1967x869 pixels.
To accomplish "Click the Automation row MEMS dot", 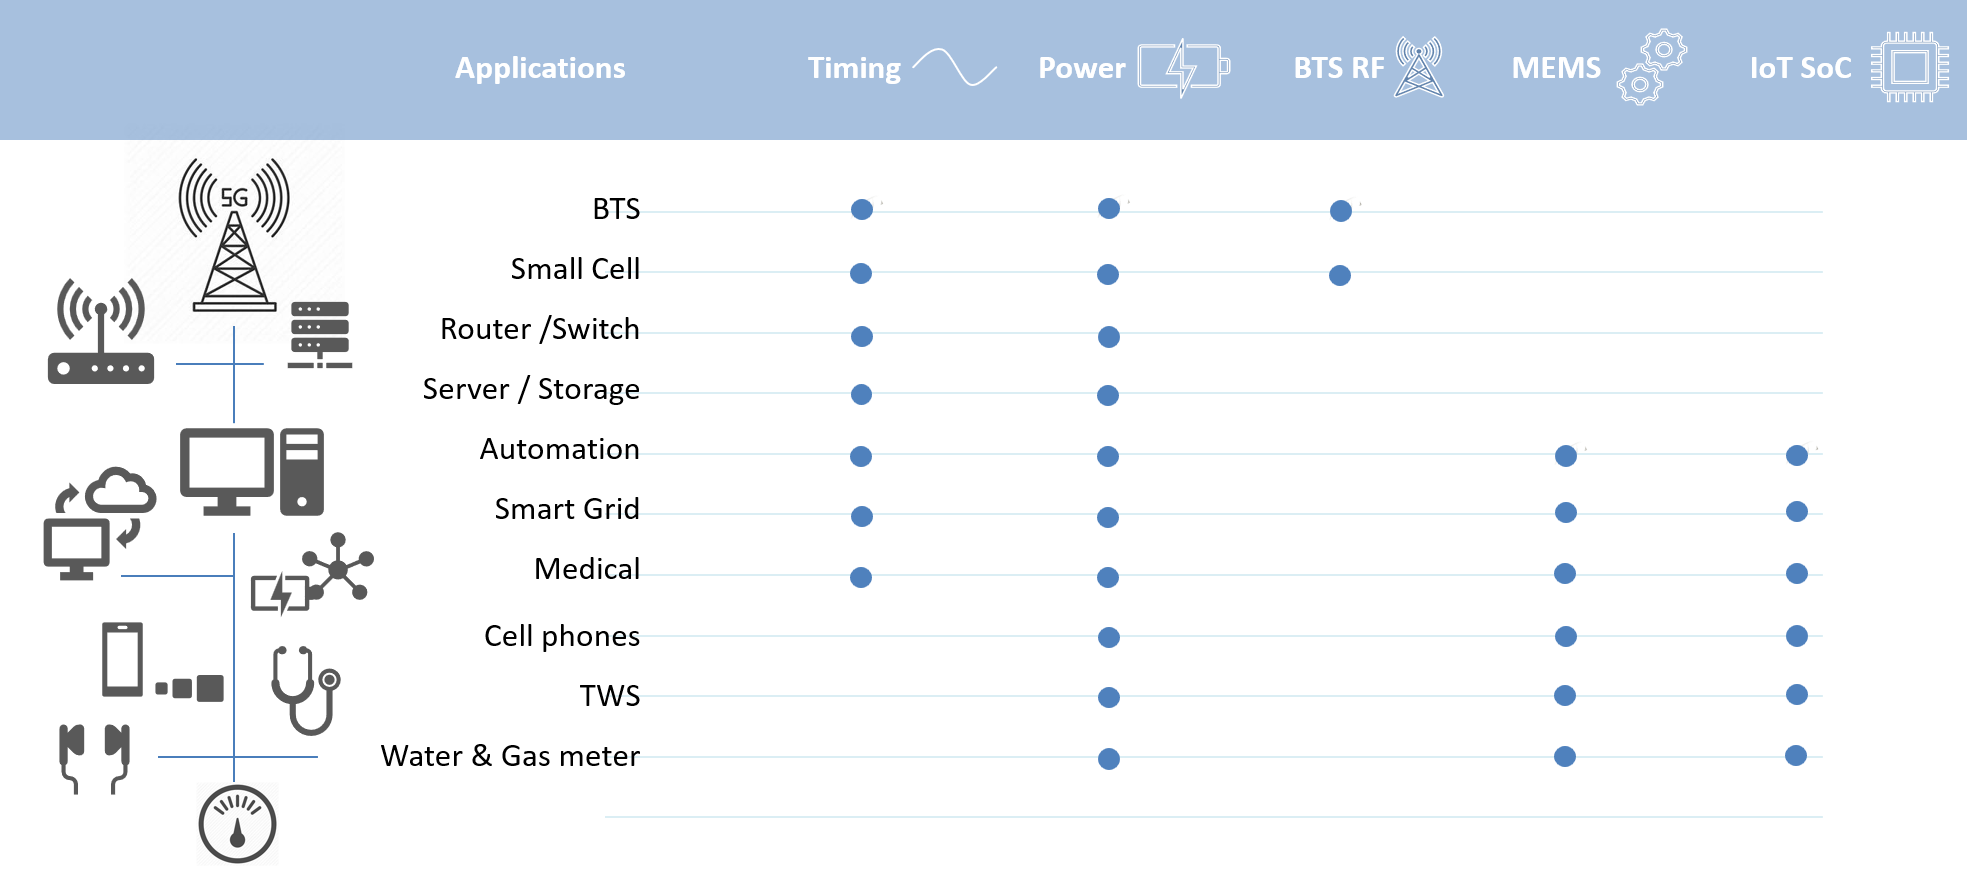I will (1566, 456).
